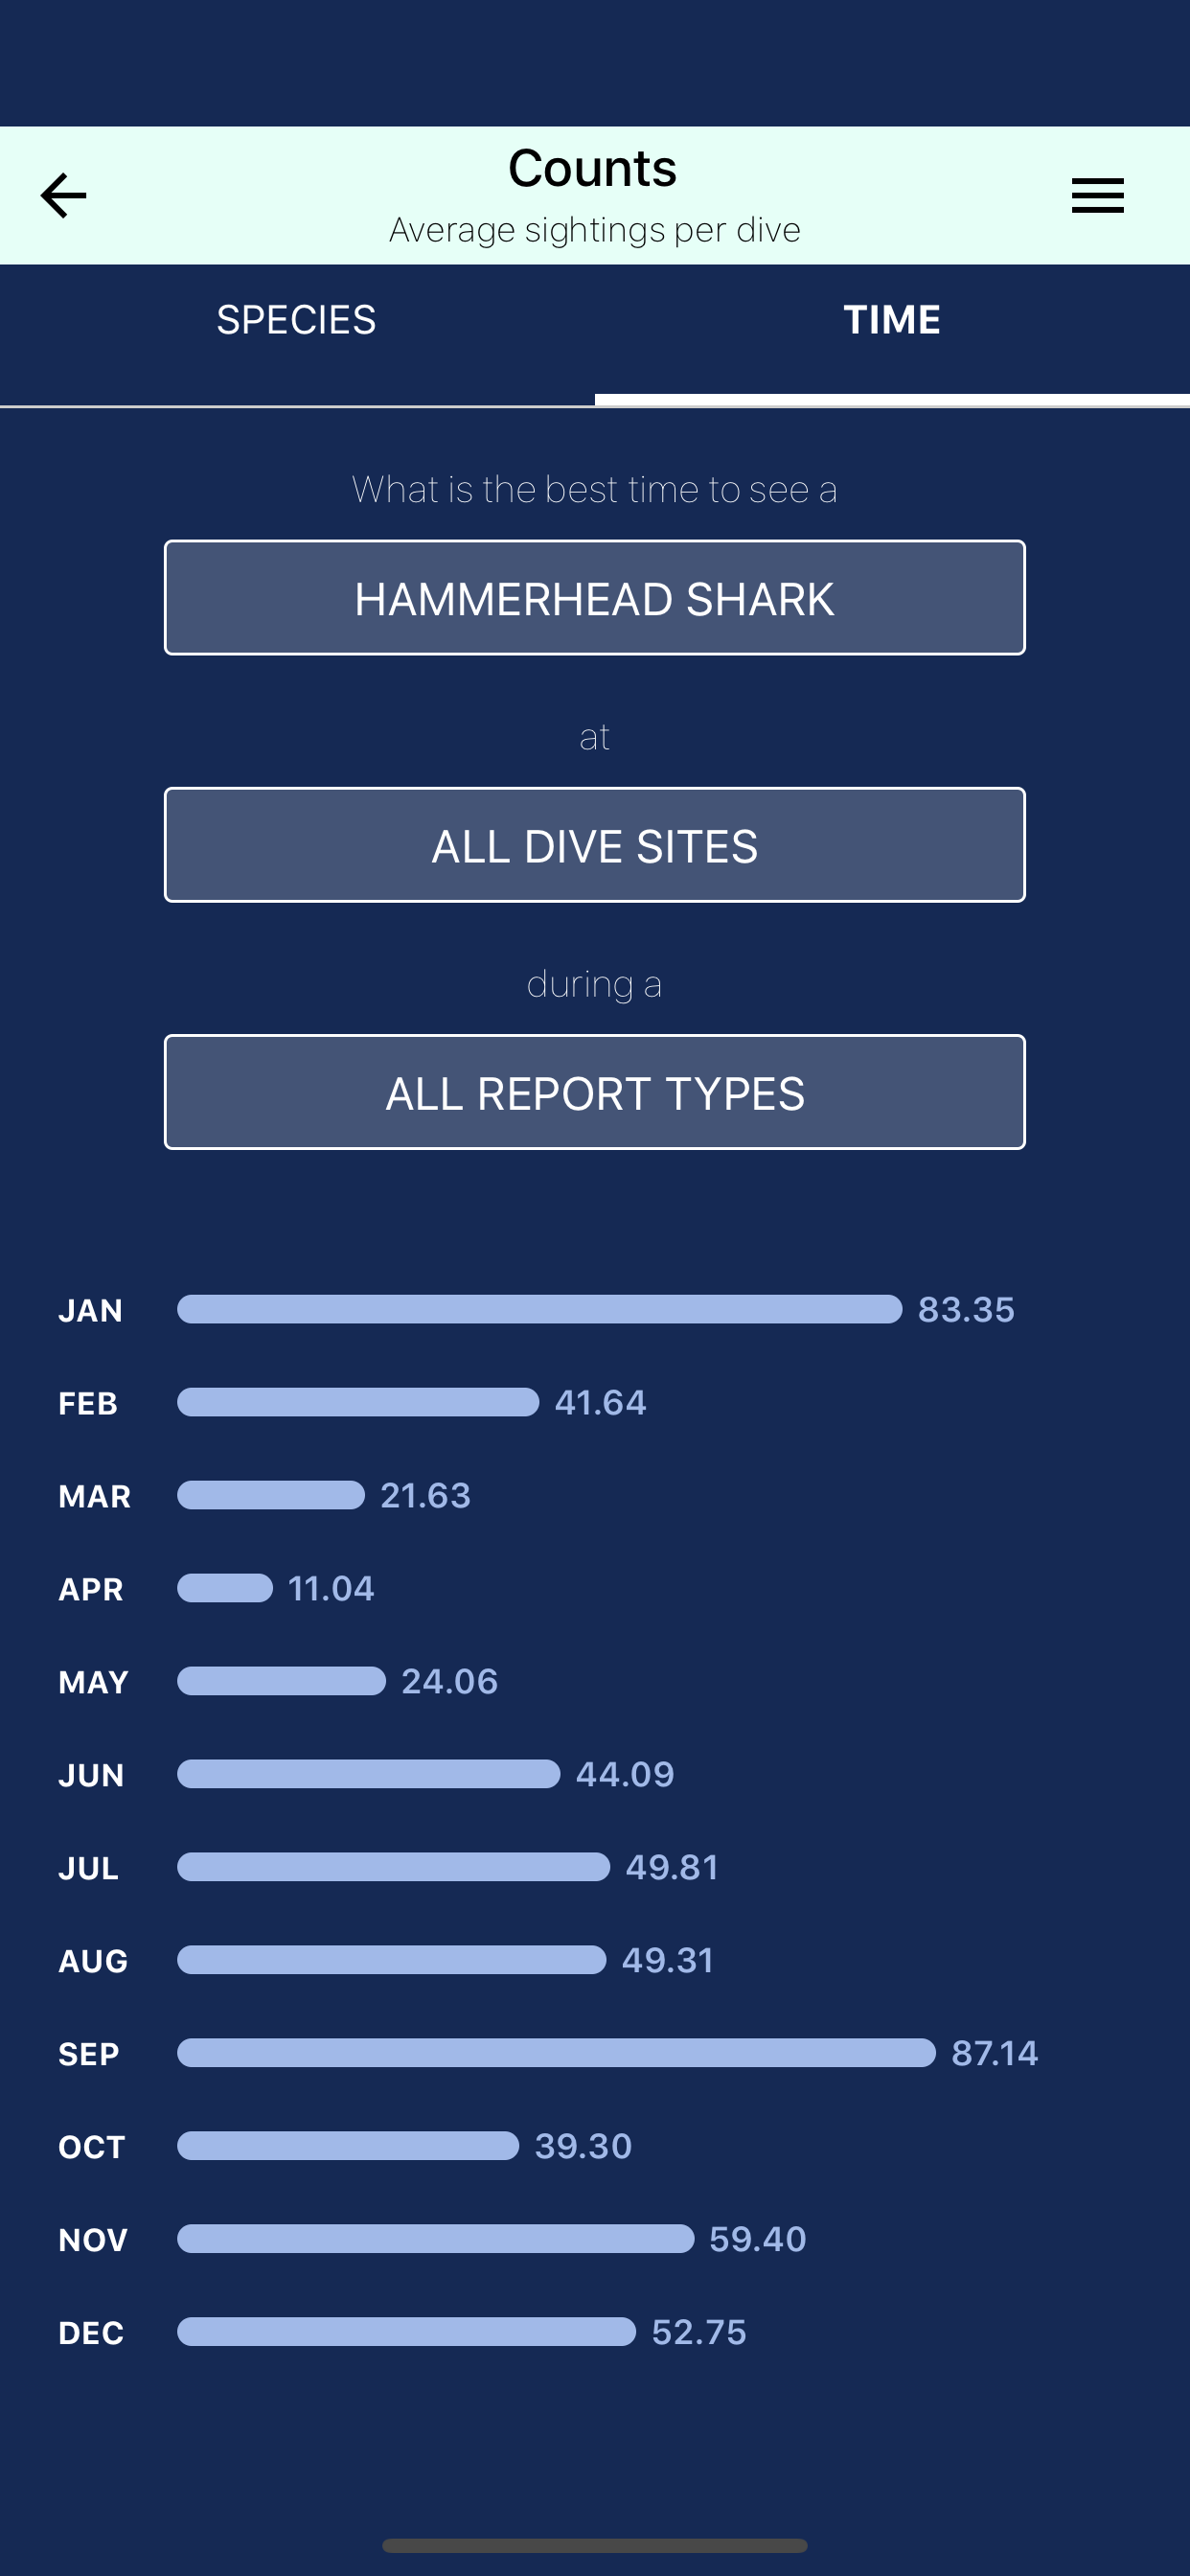Click the MAY bar in chart
This screenshot has width=1190, height=2576.
(x=281, y=1681)
